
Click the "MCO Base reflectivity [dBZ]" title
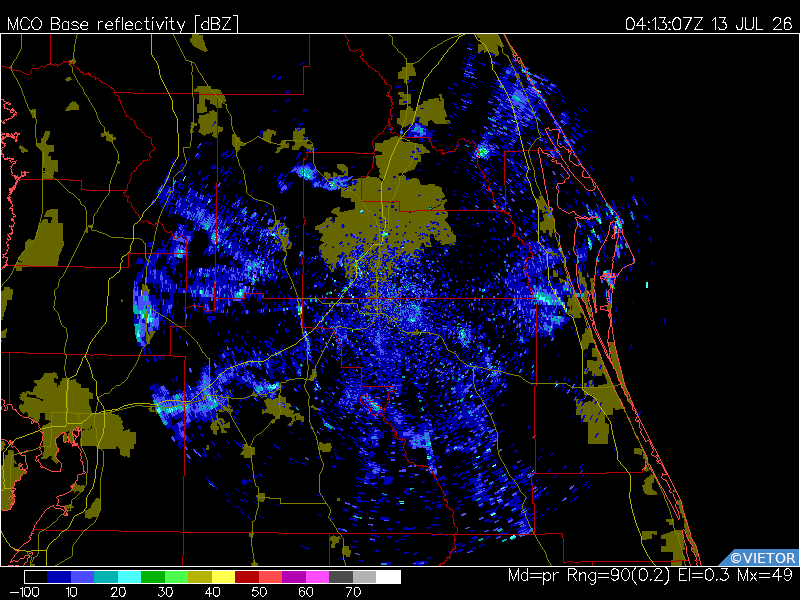click(122, 24)
